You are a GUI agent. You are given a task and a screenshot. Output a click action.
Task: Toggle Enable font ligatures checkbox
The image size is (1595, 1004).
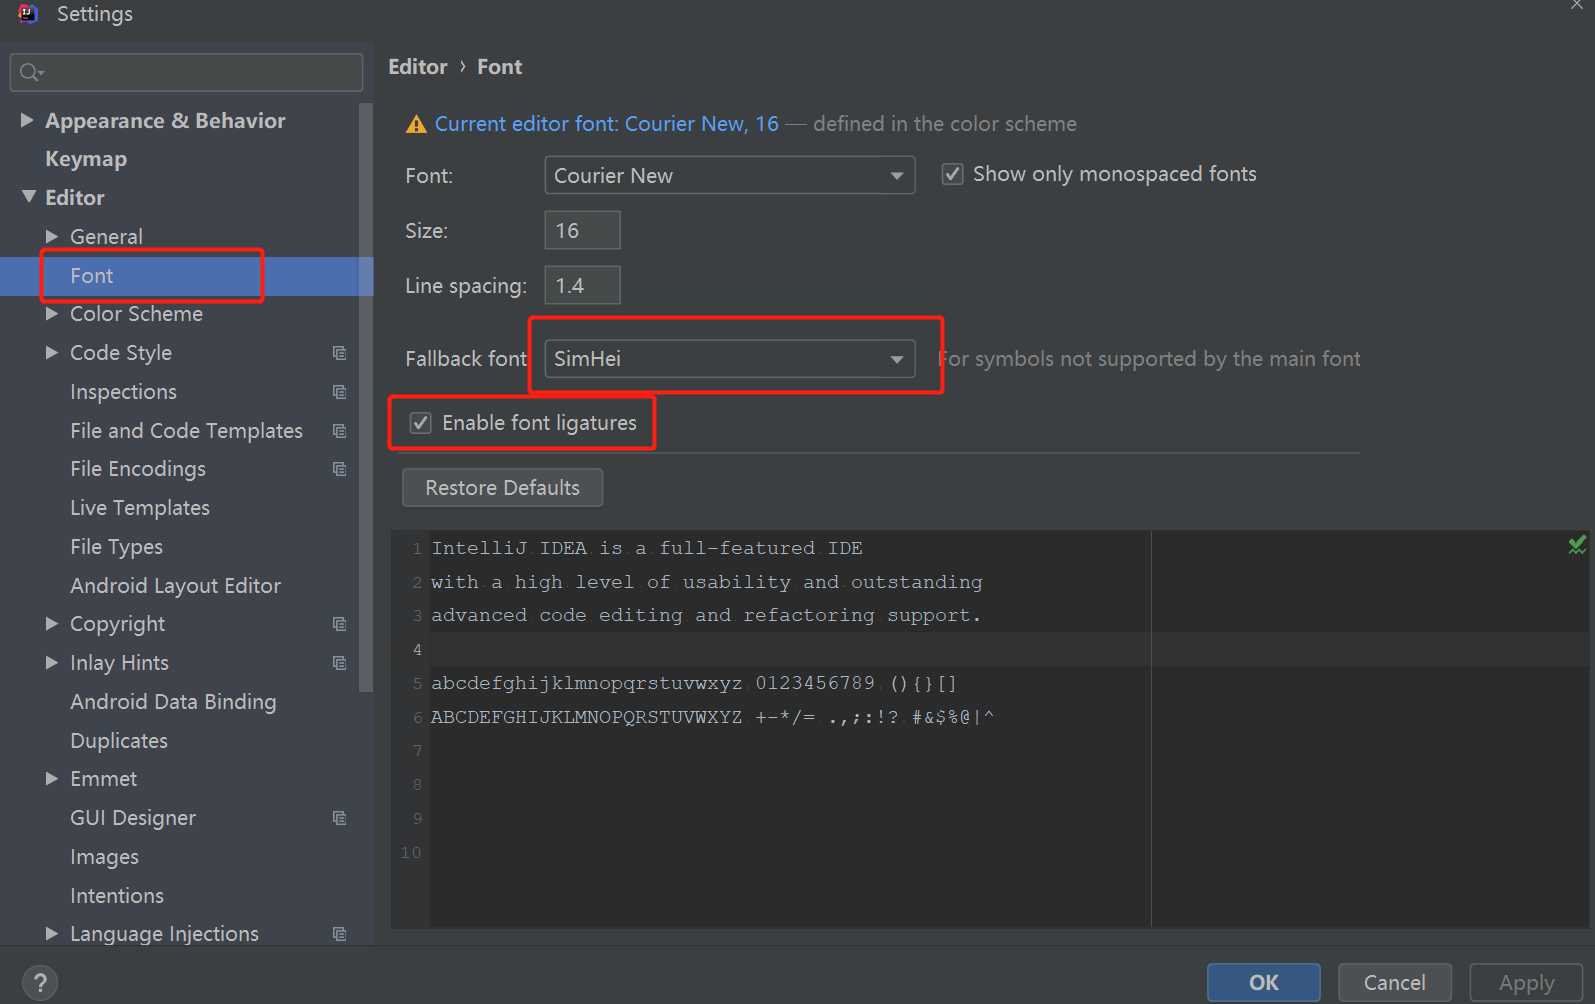(421, 423)
